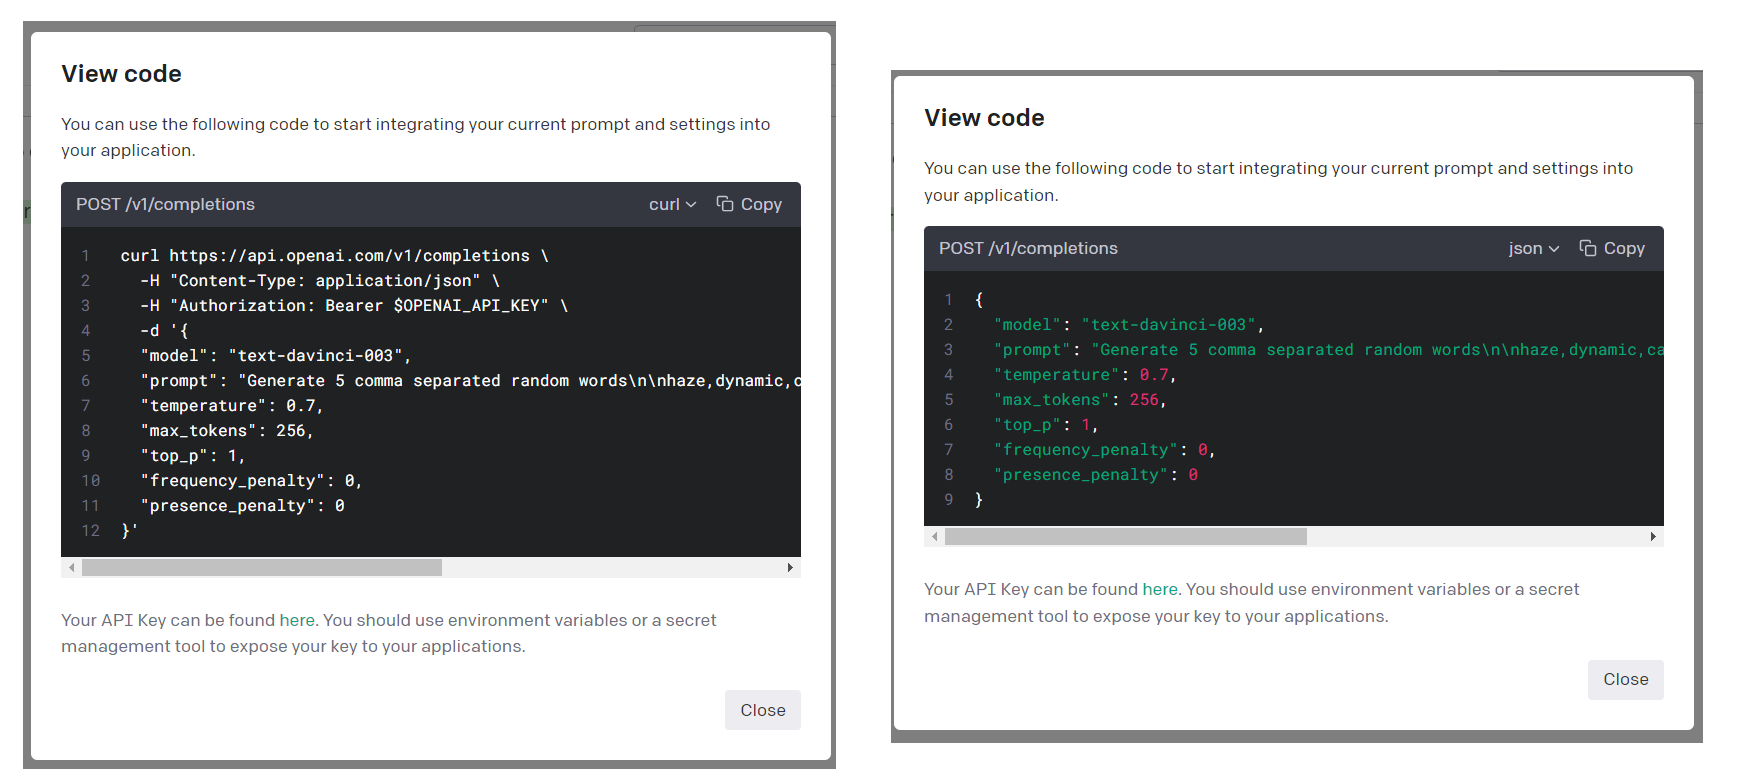Screen dimensions: 1738x783
Task: Click the chevron next to the curl label
Action: pyautogui.click(x=691, y=205)
